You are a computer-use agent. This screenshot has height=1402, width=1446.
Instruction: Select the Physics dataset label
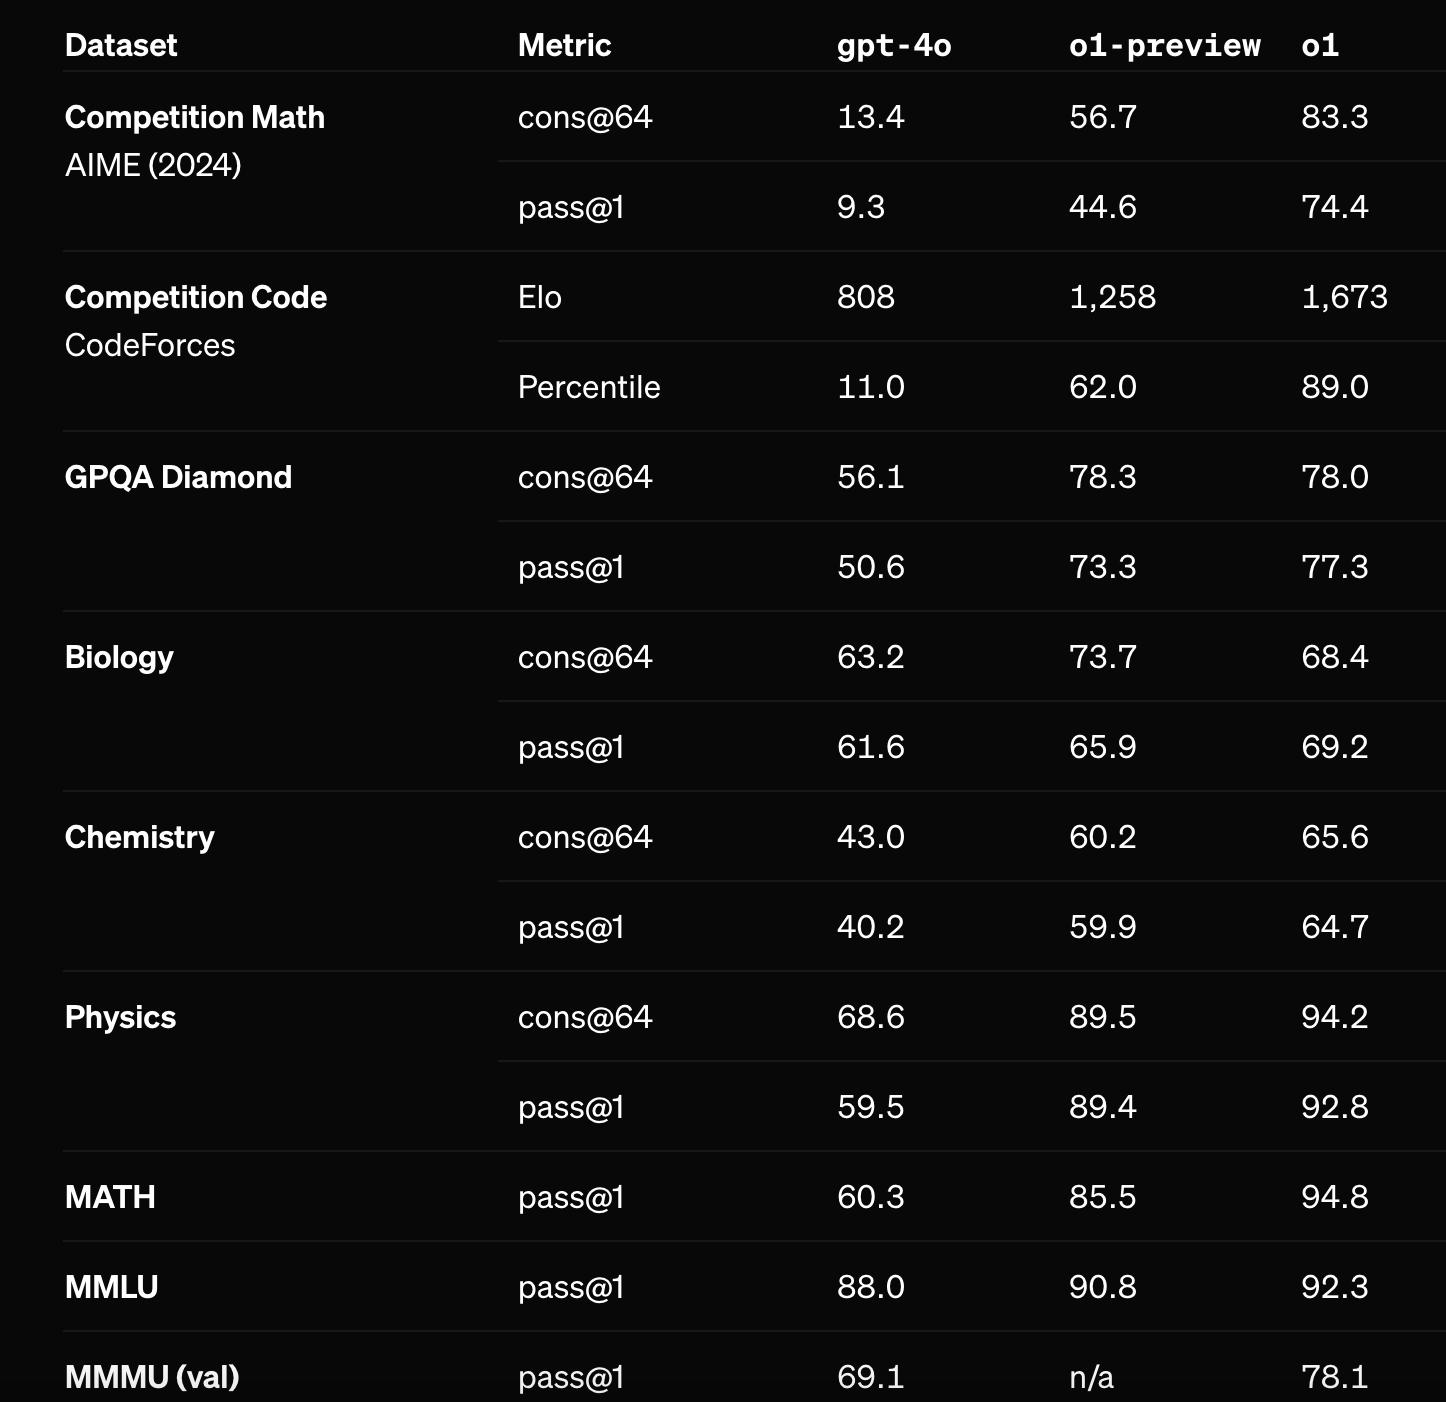(x=120, y=1017)
